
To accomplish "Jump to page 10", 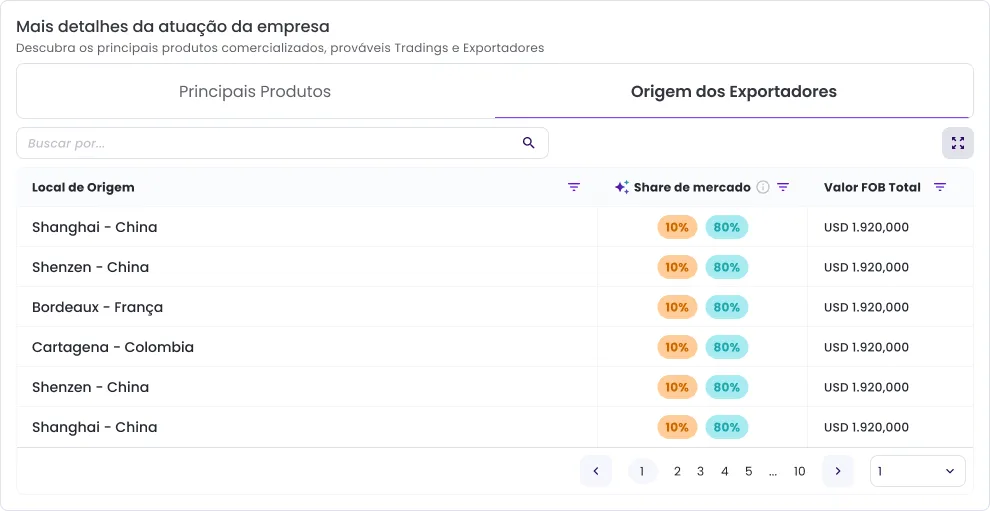I will [x=799, y=472].
